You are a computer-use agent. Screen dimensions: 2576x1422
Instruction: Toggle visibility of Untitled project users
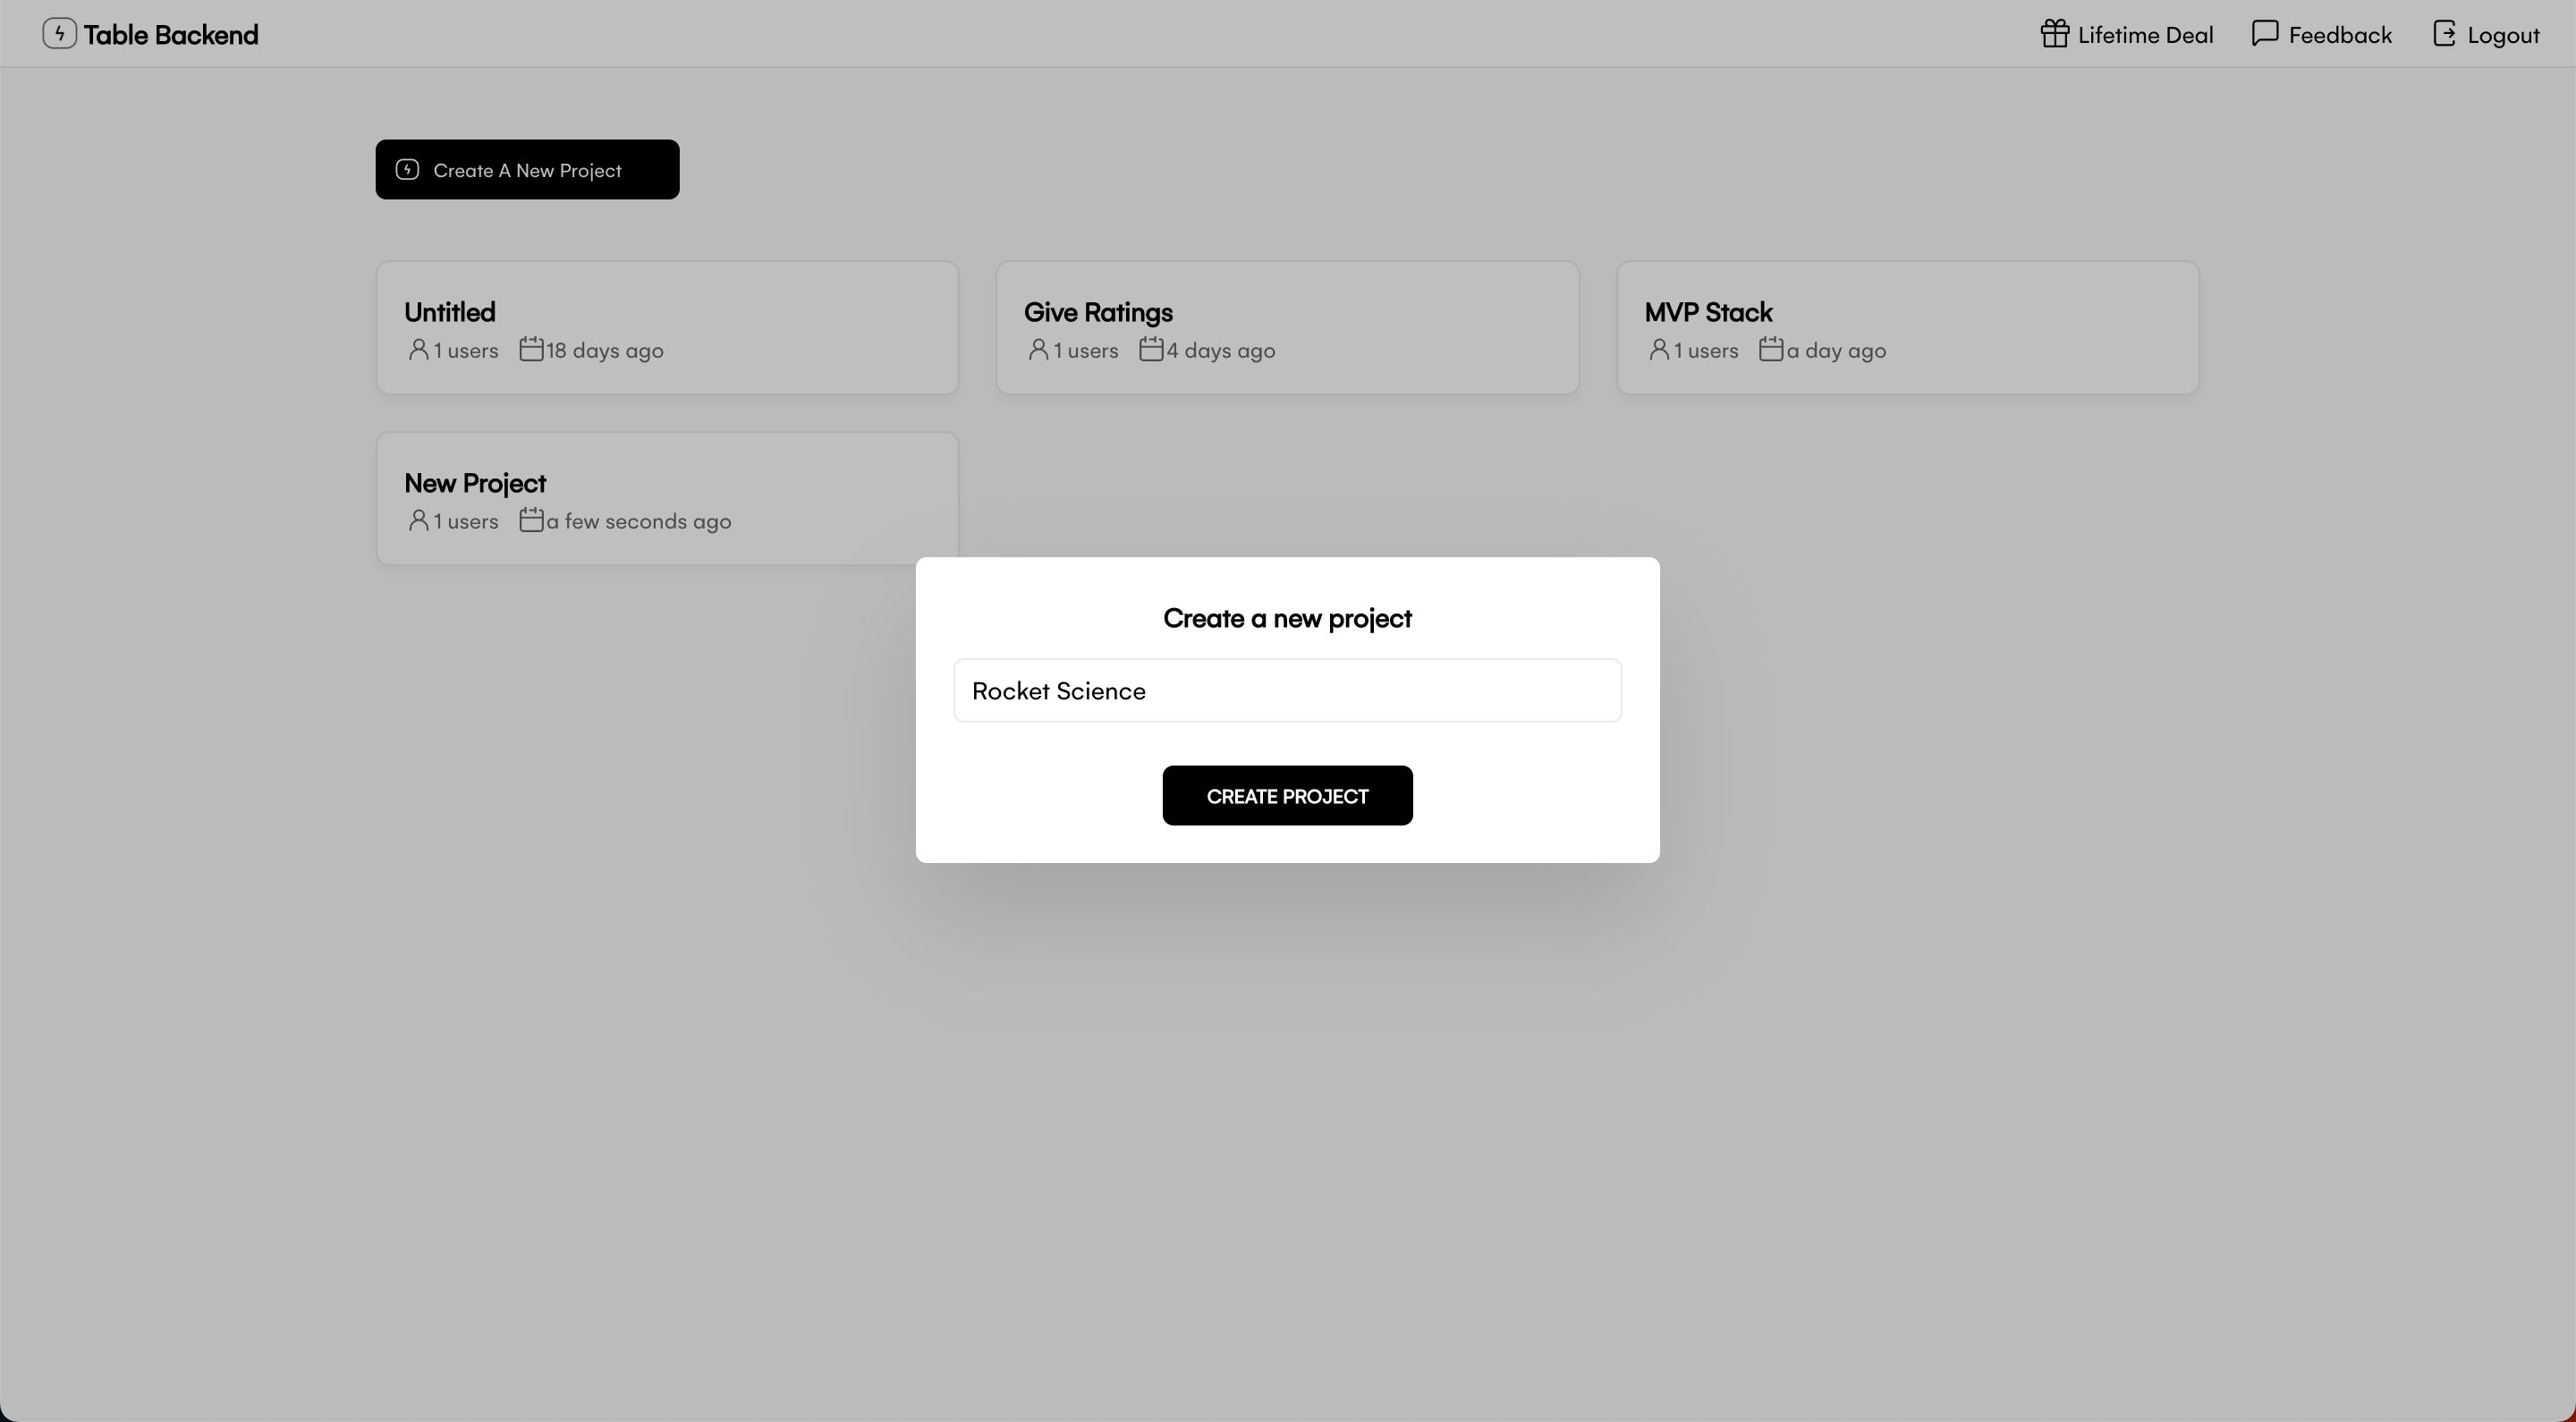(x=417, y=351)
